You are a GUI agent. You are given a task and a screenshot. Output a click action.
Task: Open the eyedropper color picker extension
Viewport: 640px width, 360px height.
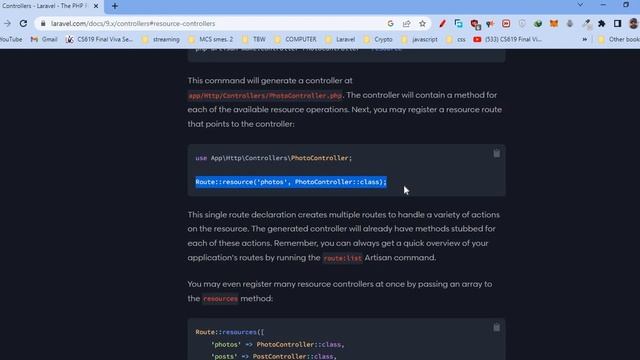click(587, 24)
